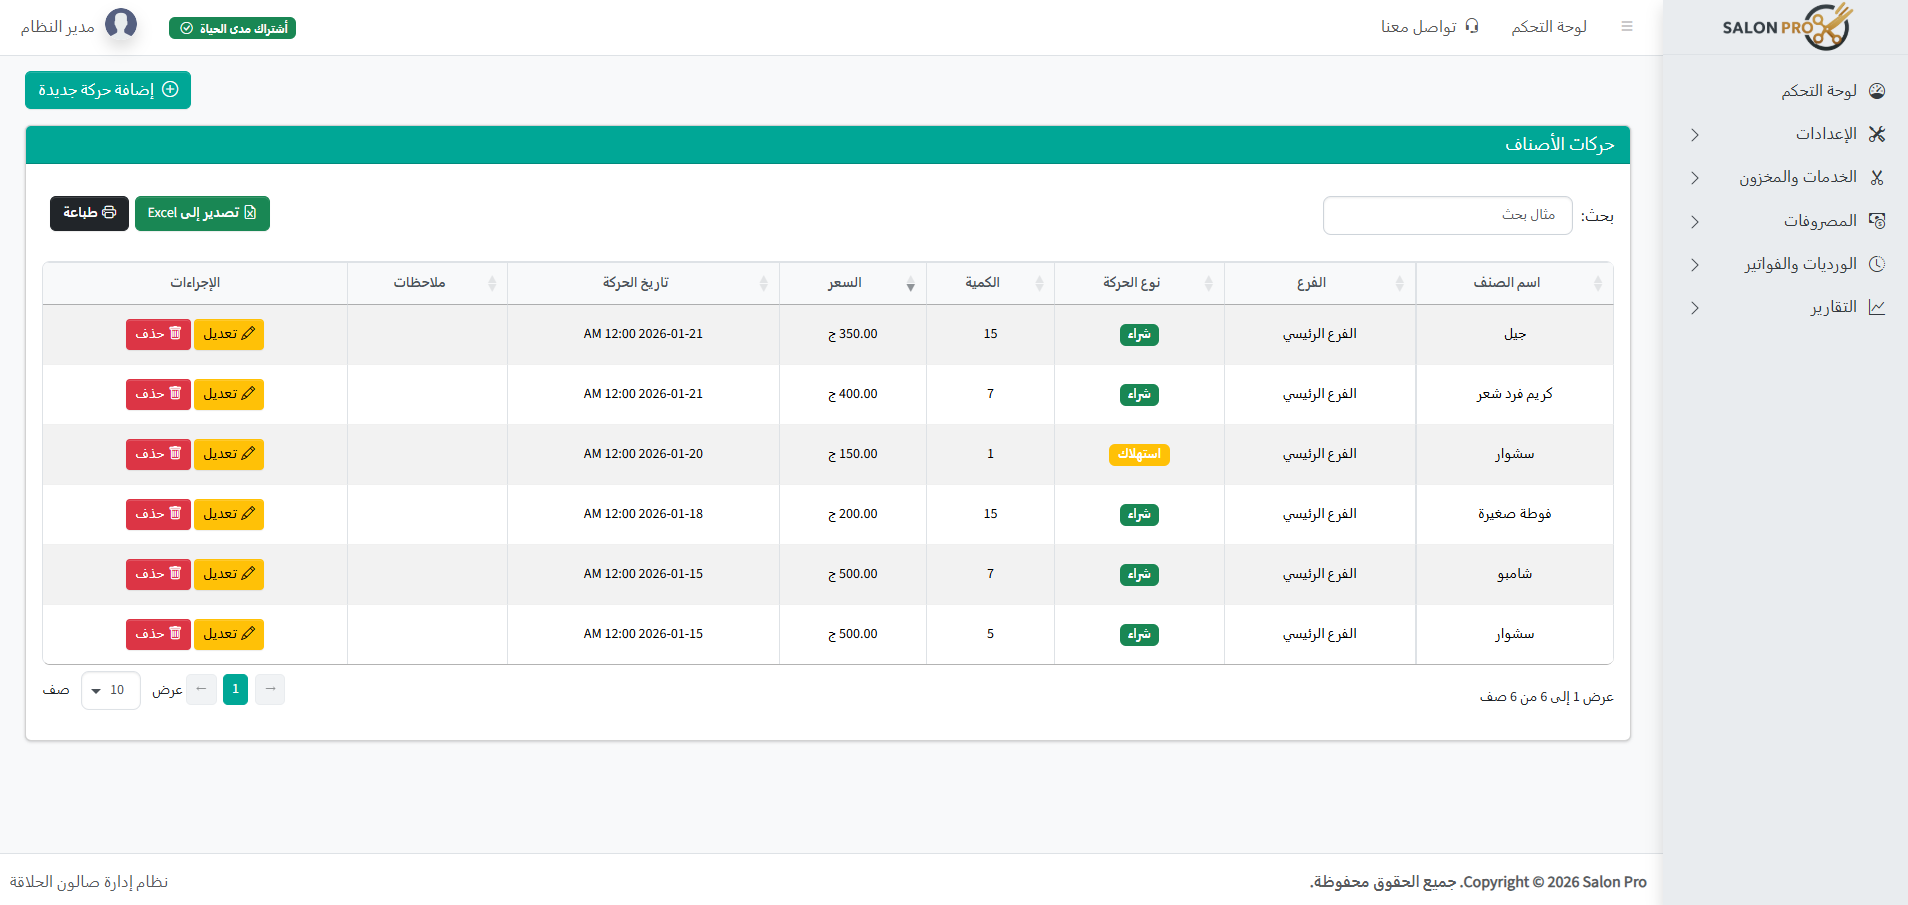Open the التقارير chart icon
Image resolution: width=1908 pixels, height=905 pixels.
1877,307
